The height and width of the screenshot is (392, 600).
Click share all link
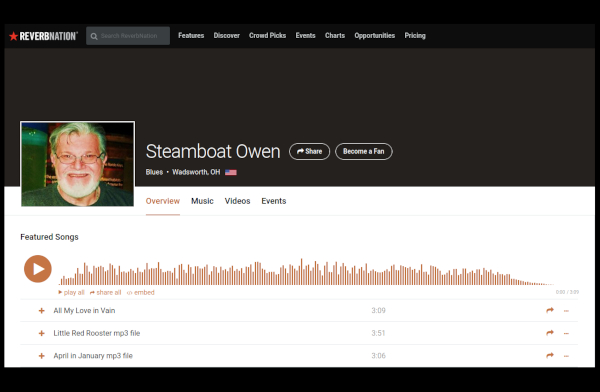[x=105, y=292]
